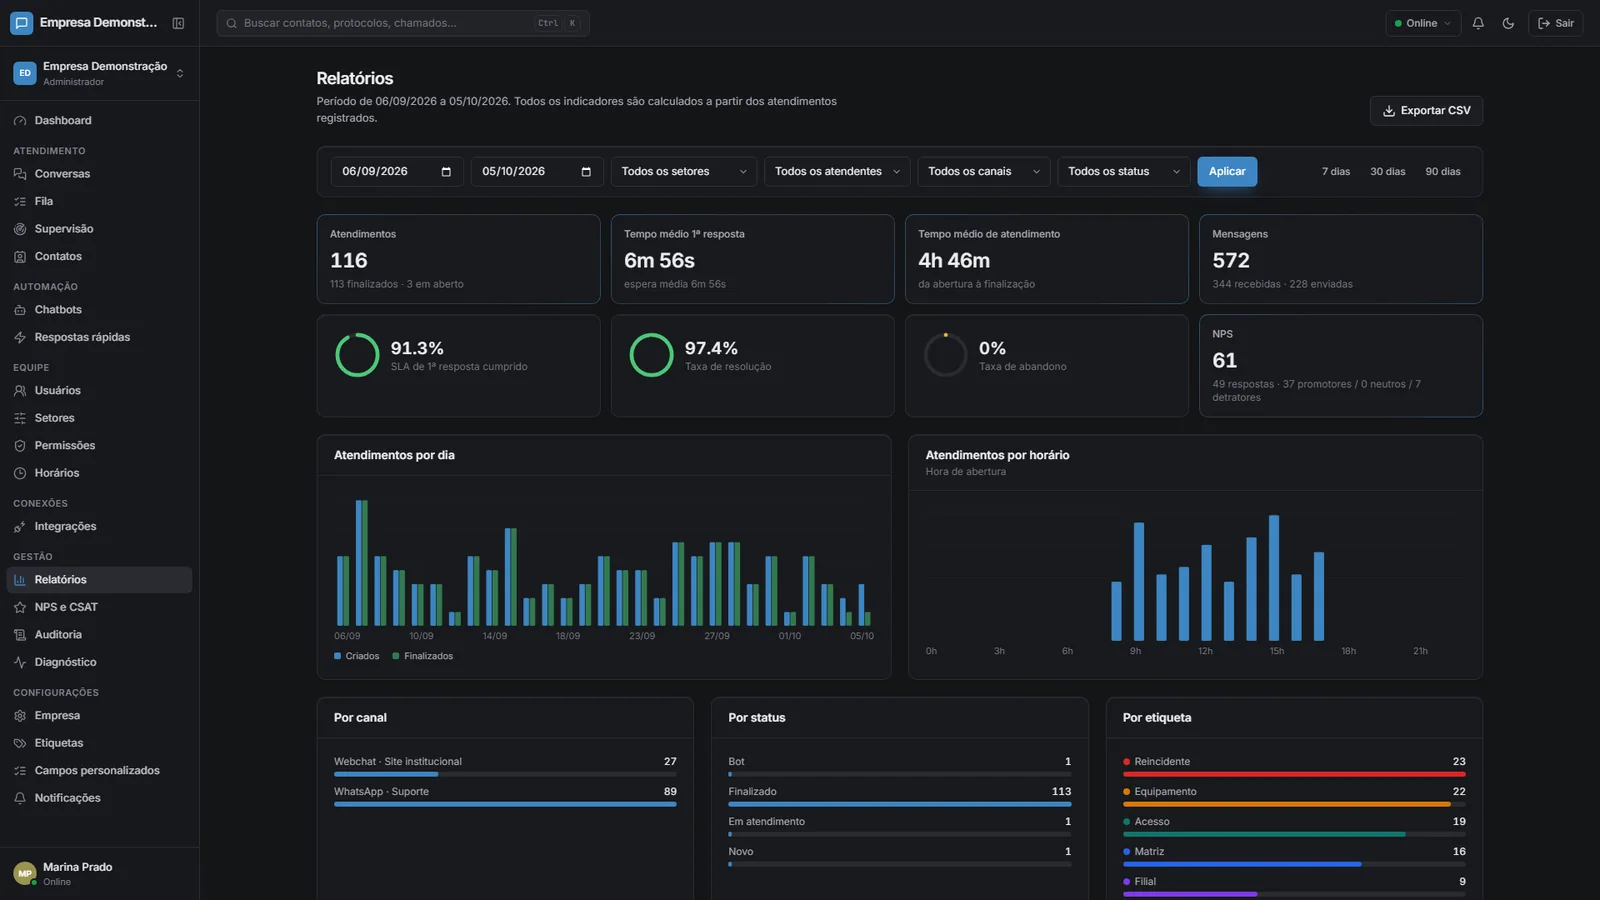The image size is (1600, 900).
Task: Click the Setores sidebar icon
Action: coord(20,418)
